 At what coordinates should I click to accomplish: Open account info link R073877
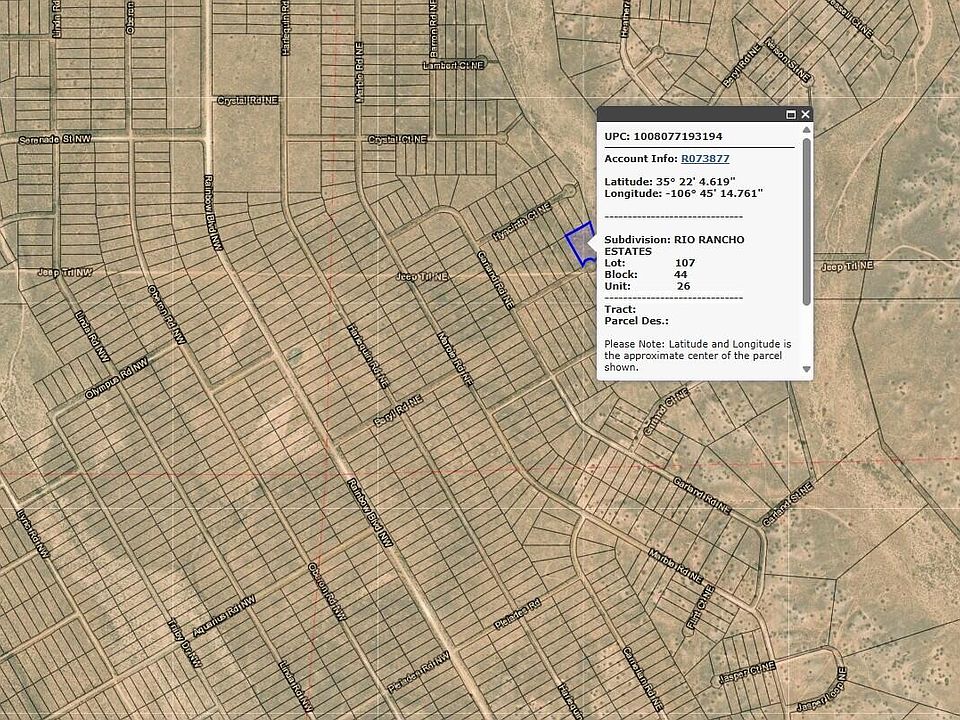(705, 158)
